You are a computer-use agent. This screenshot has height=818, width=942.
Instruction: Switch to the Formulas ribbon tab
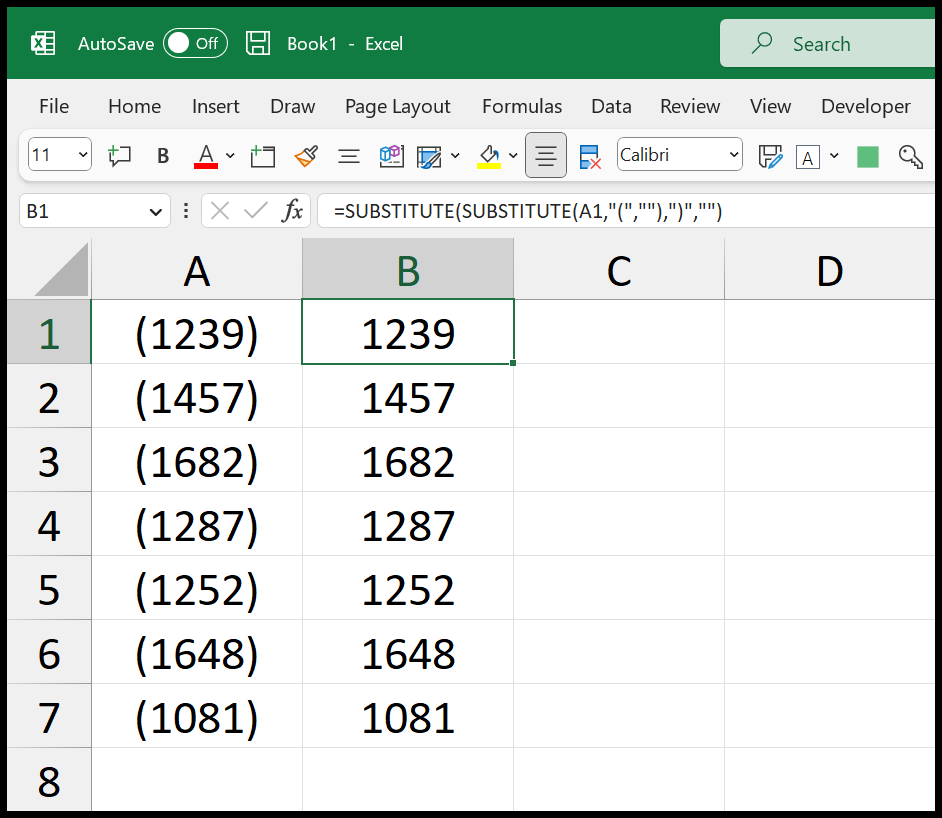[x=521, y=106]
